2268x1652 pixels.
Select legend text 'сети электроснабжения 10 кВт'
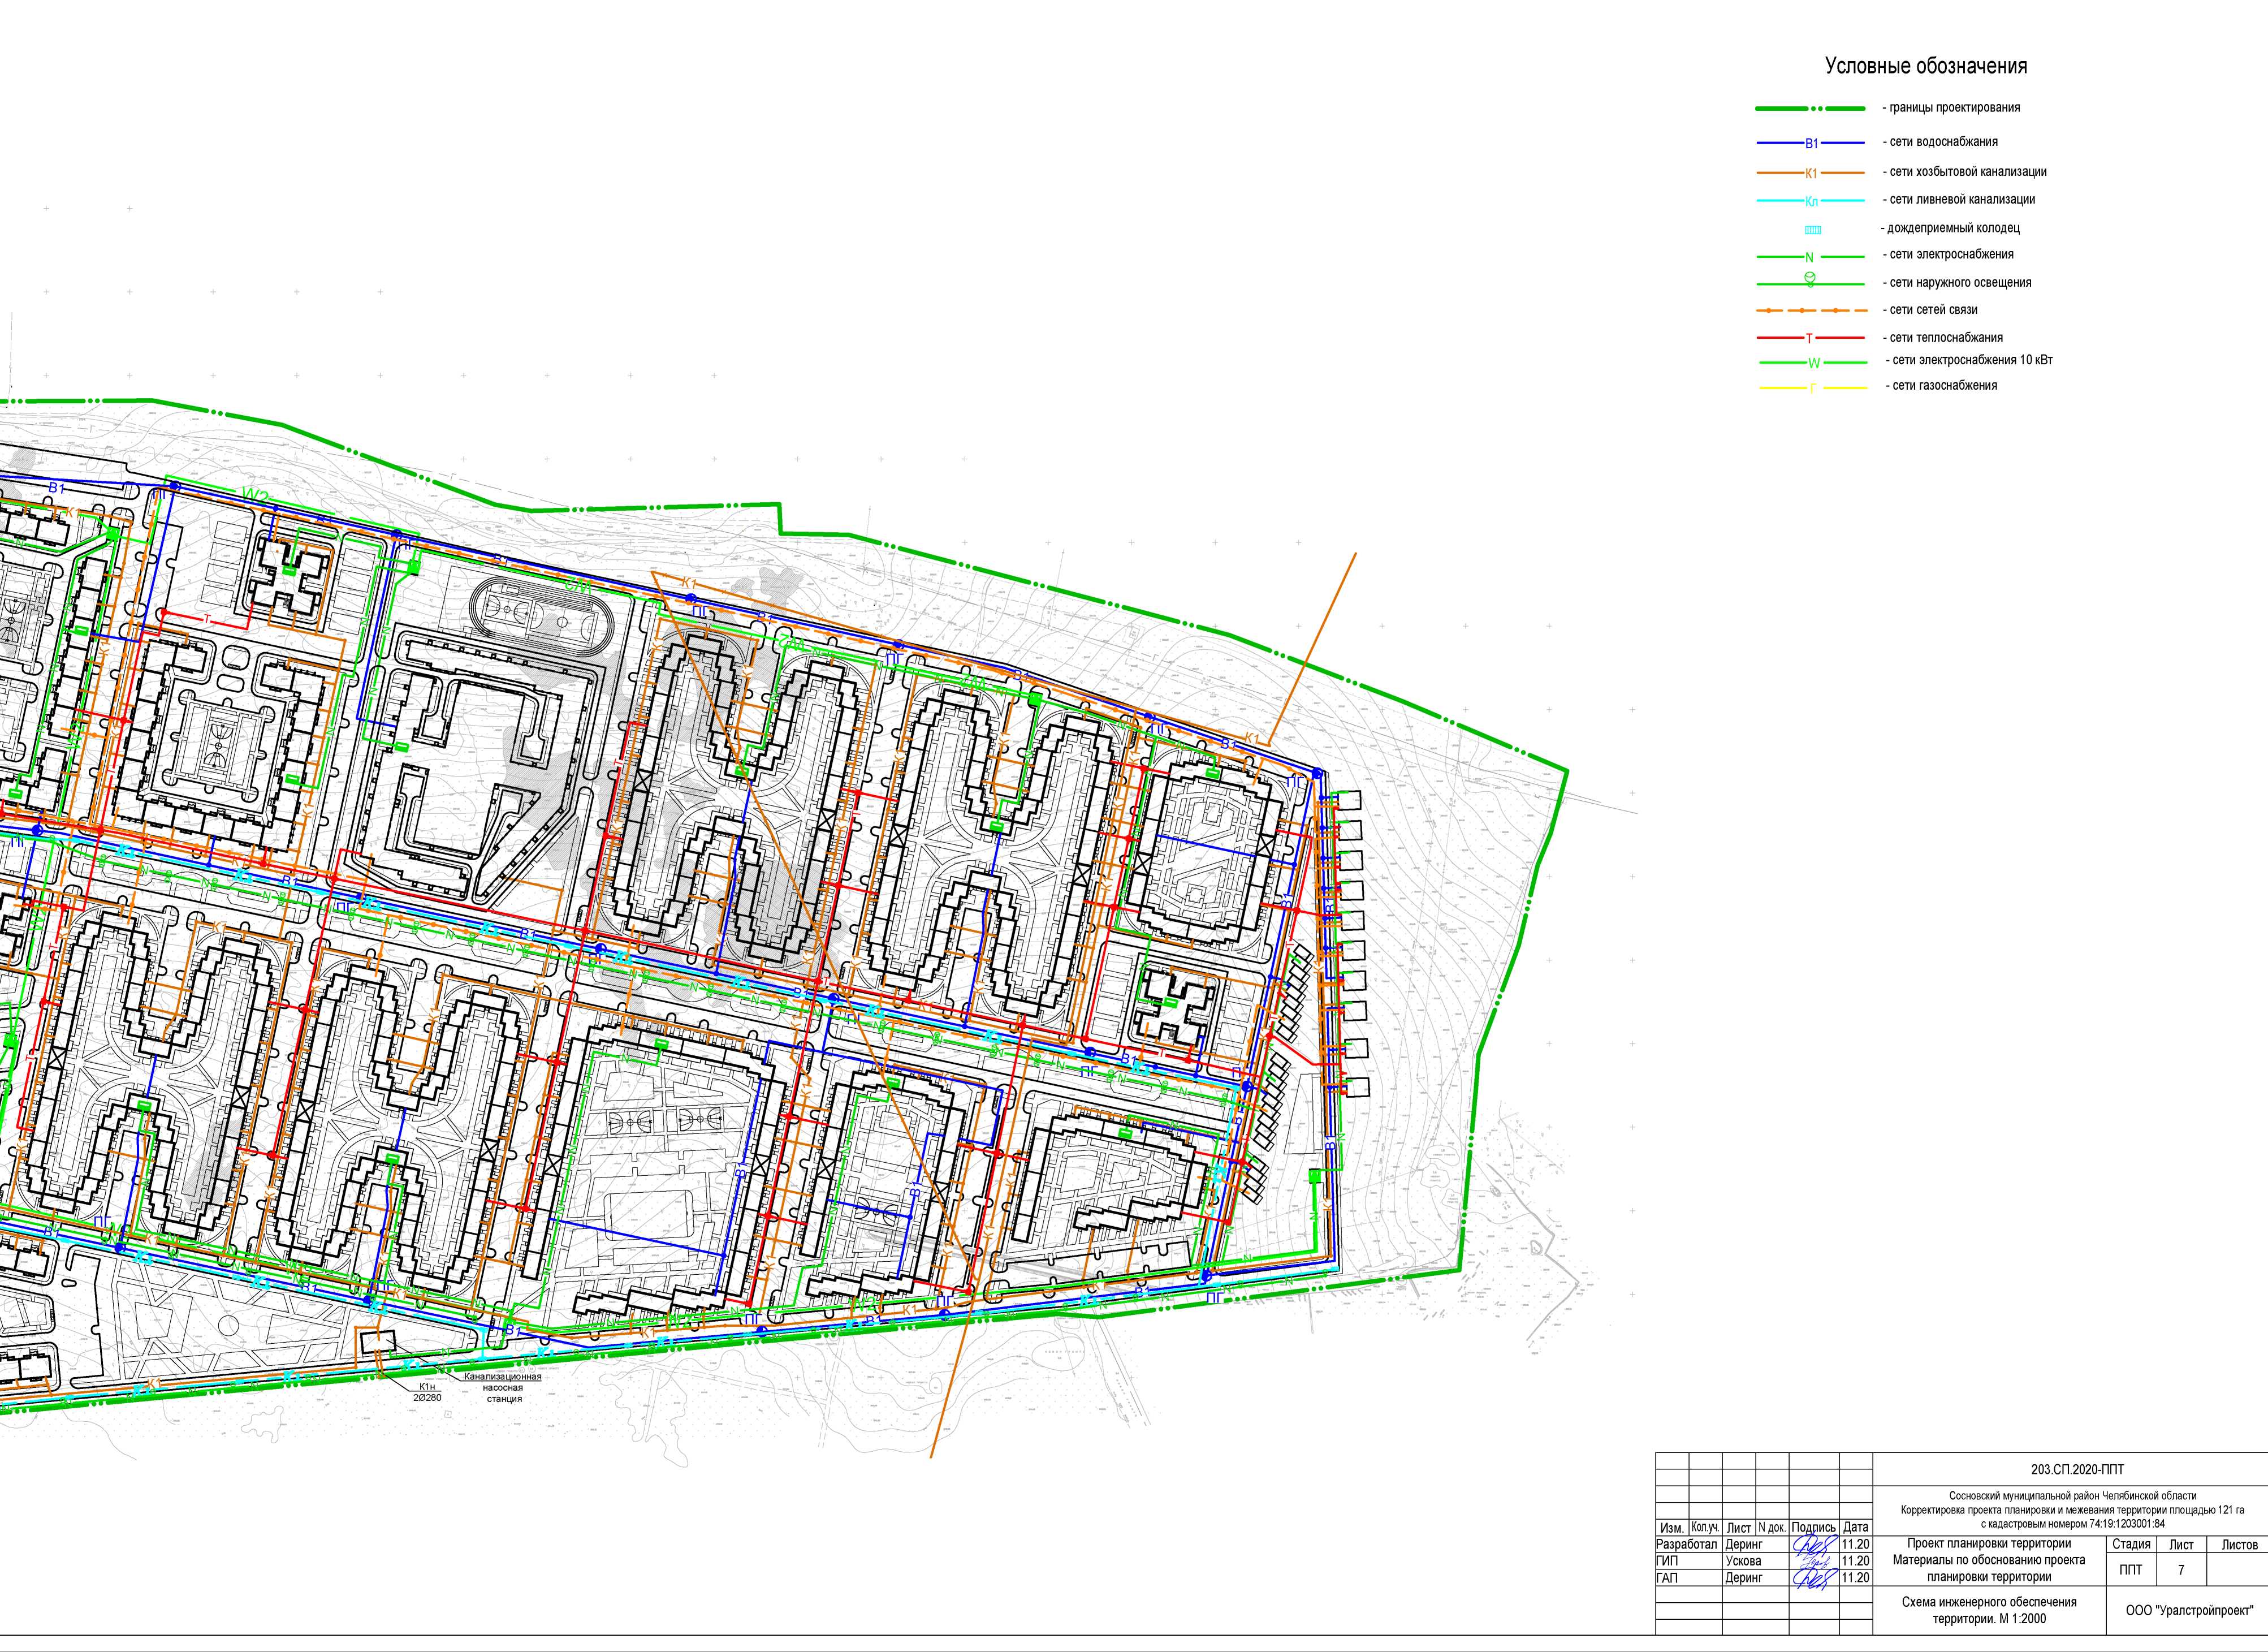click(1973, 359)
